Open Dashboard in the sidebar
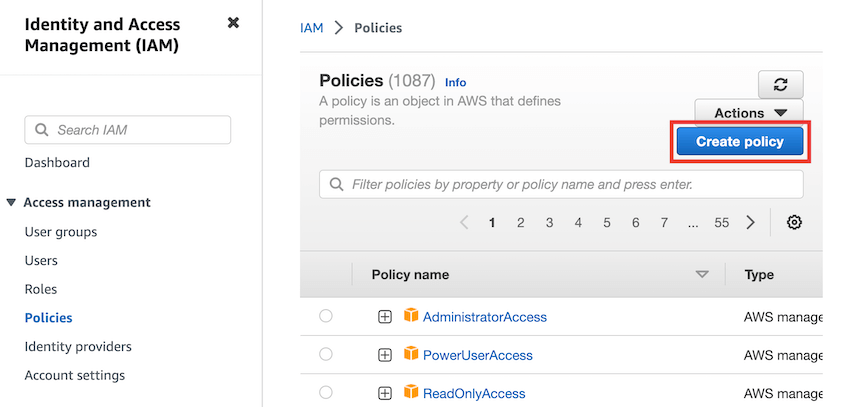 57,163
